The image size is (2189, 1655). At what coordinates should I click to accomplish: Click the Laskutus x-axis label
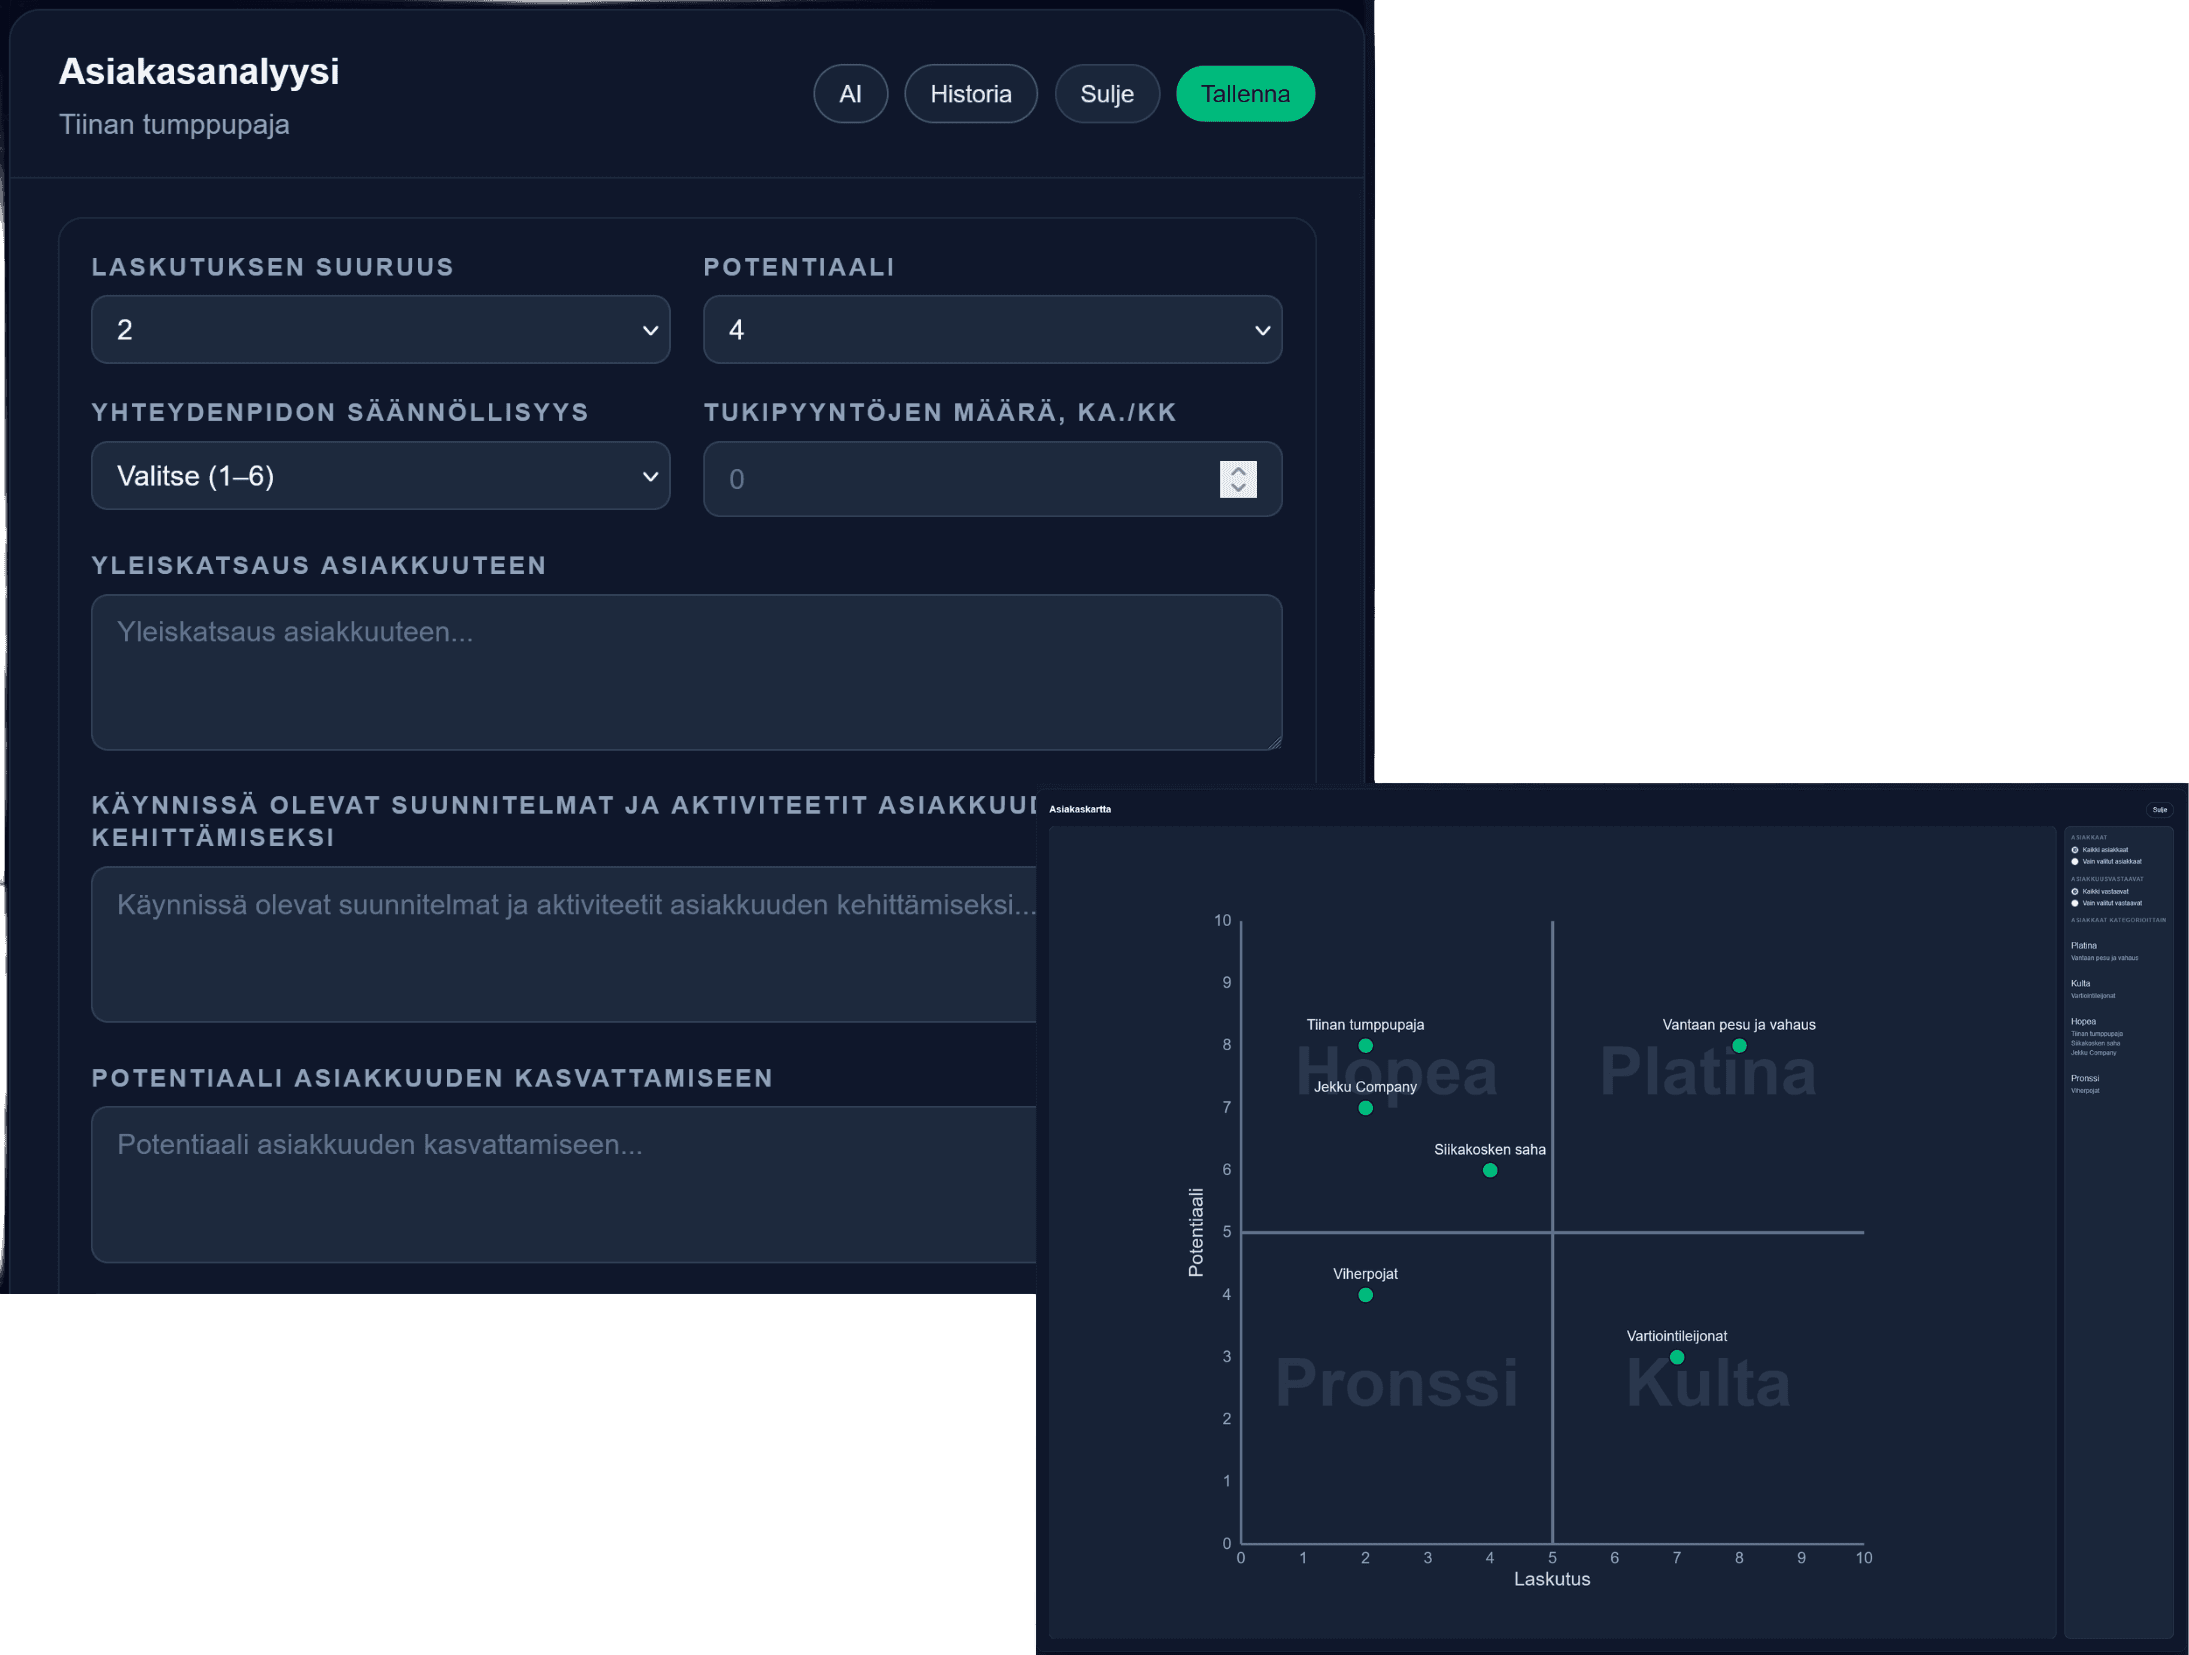tap(1552, 1579)
